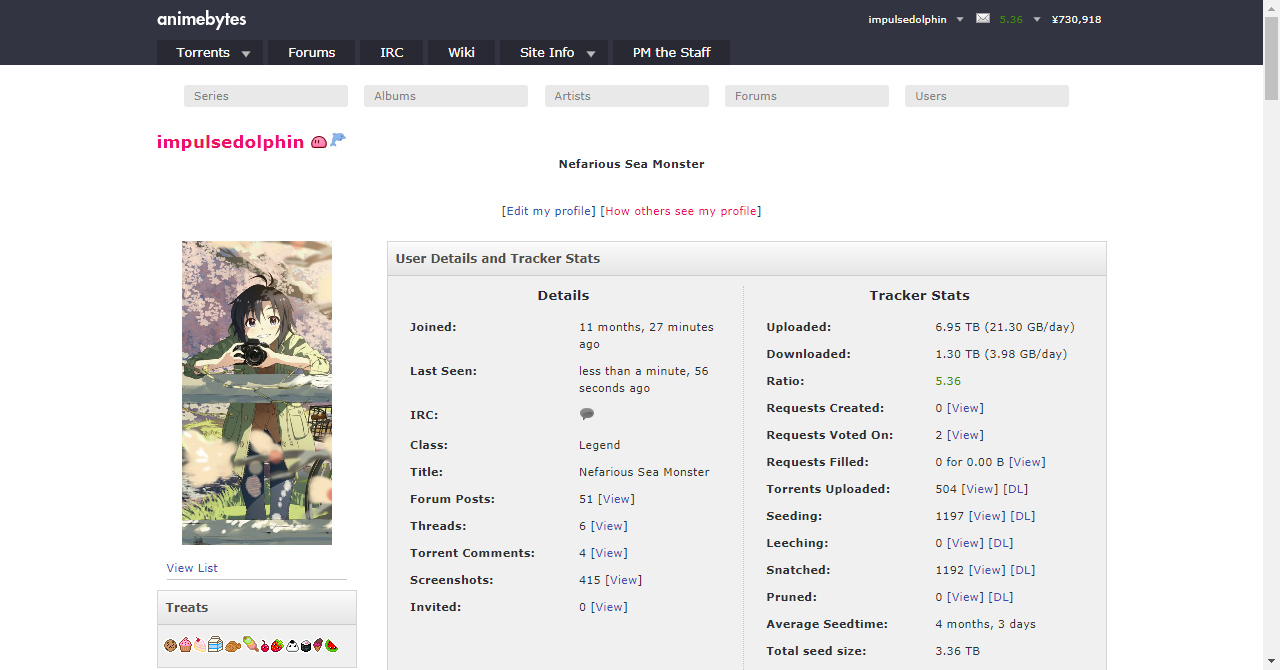Select the strawberry treat icon
This screenshot has height=670, width=1280.
[x=277, y=646]
